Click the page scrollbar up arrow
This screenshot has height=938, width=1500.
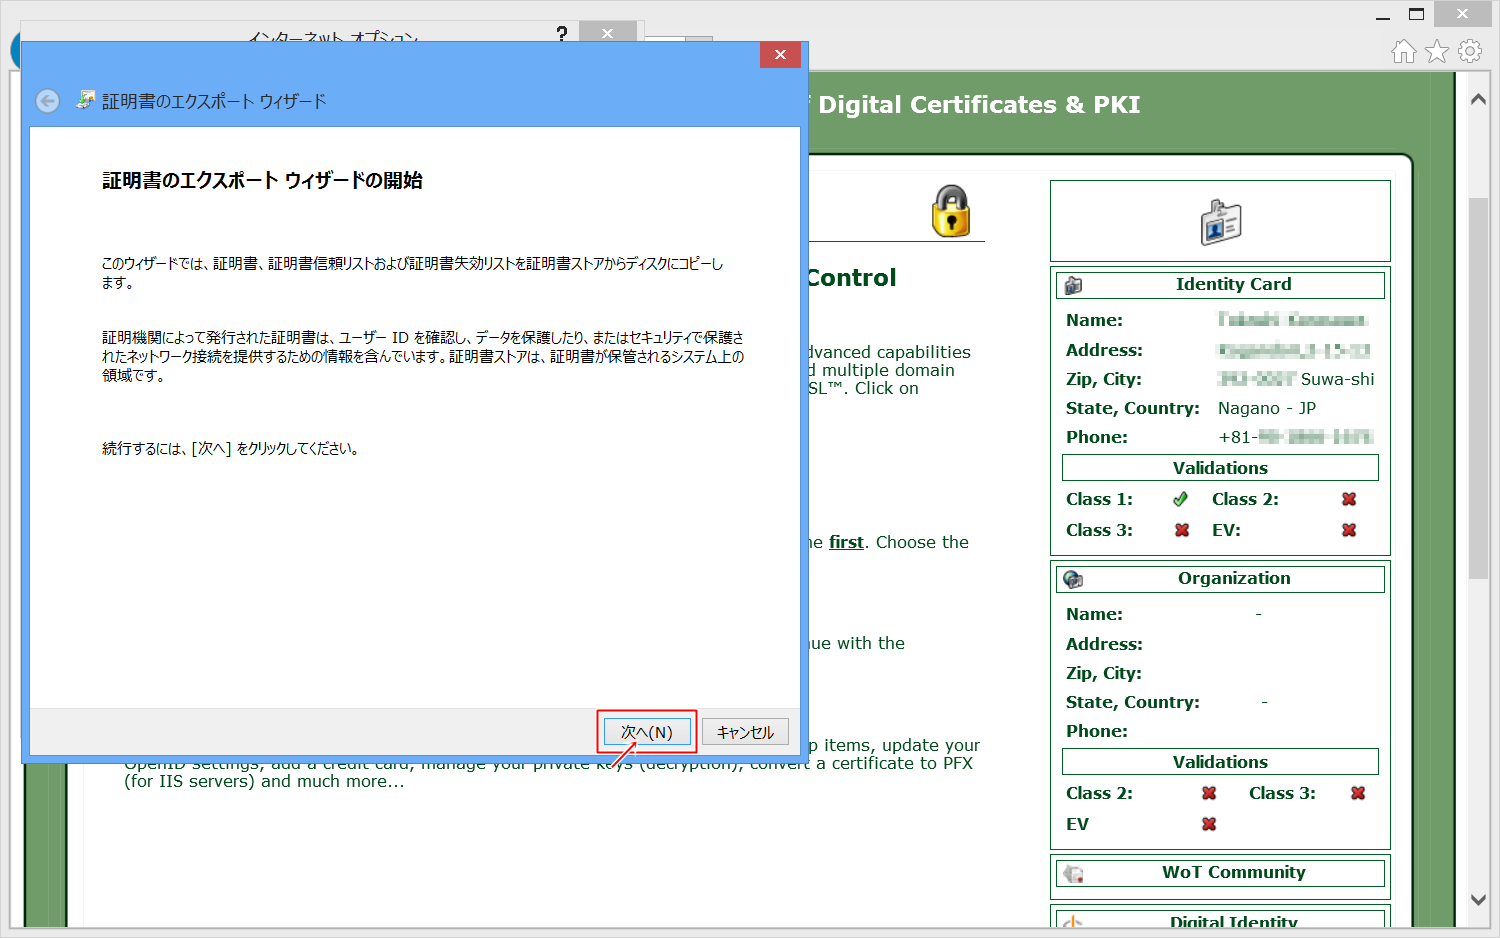pyautogui.click(x=1478, y=100)
